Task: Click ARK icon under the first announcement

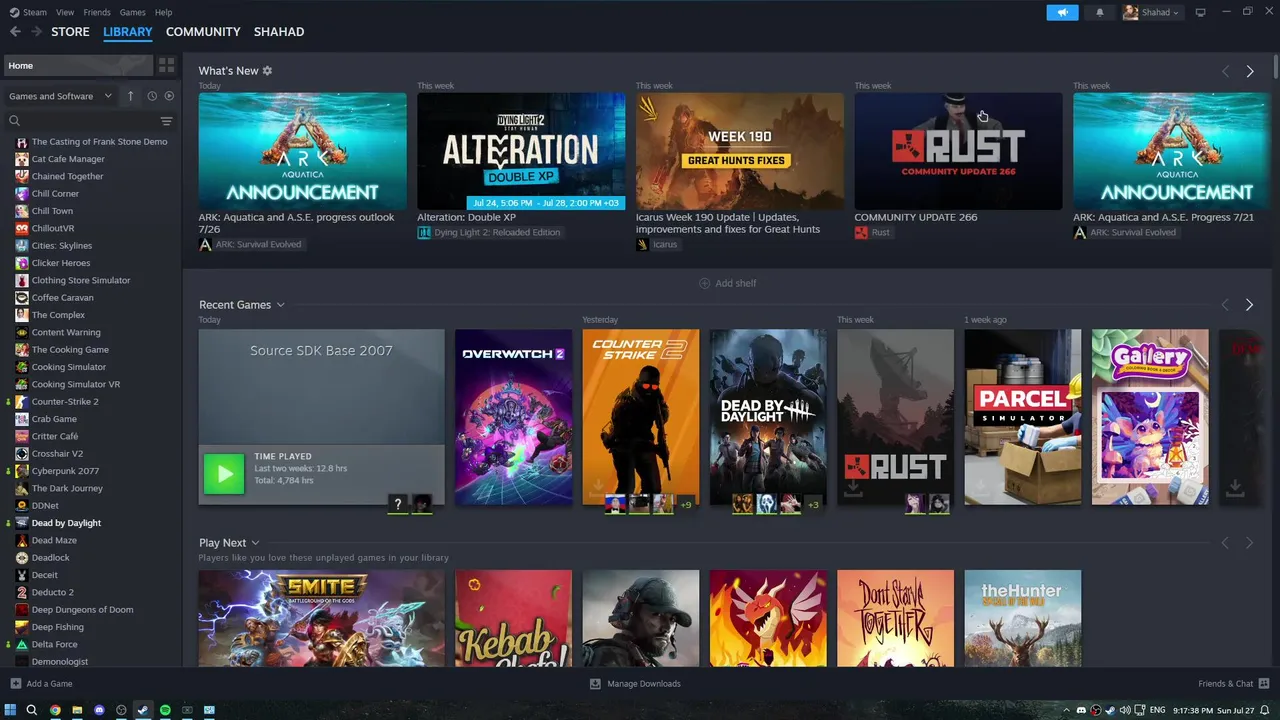Action: coord(206,244)
